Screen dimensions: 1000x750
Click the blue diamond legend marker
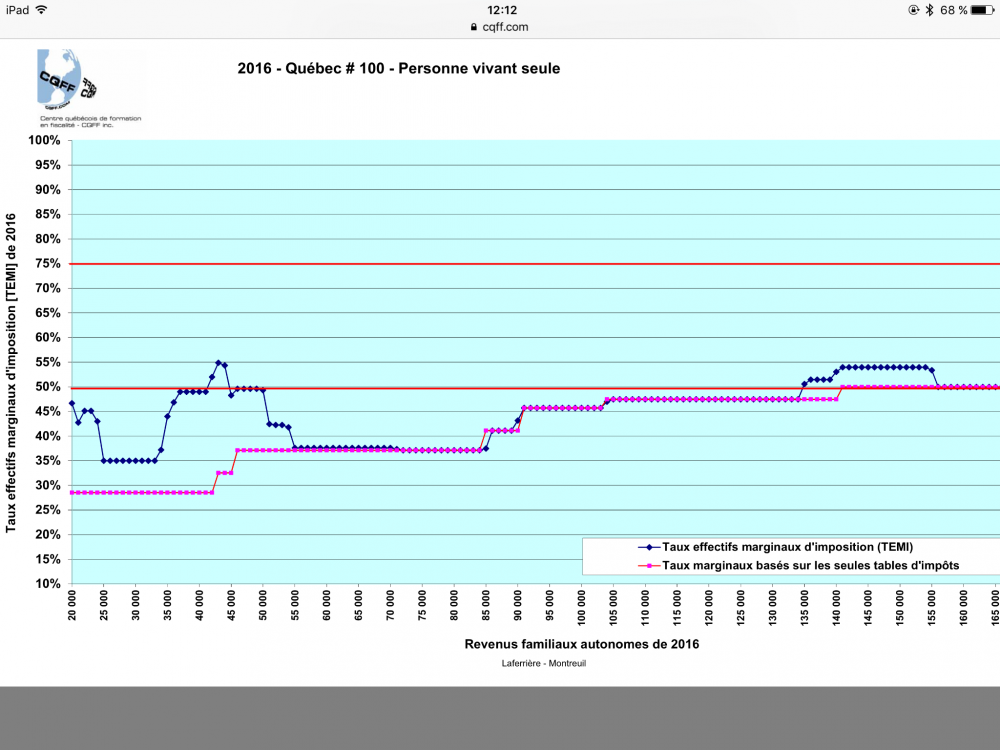[x=649, y=547]
